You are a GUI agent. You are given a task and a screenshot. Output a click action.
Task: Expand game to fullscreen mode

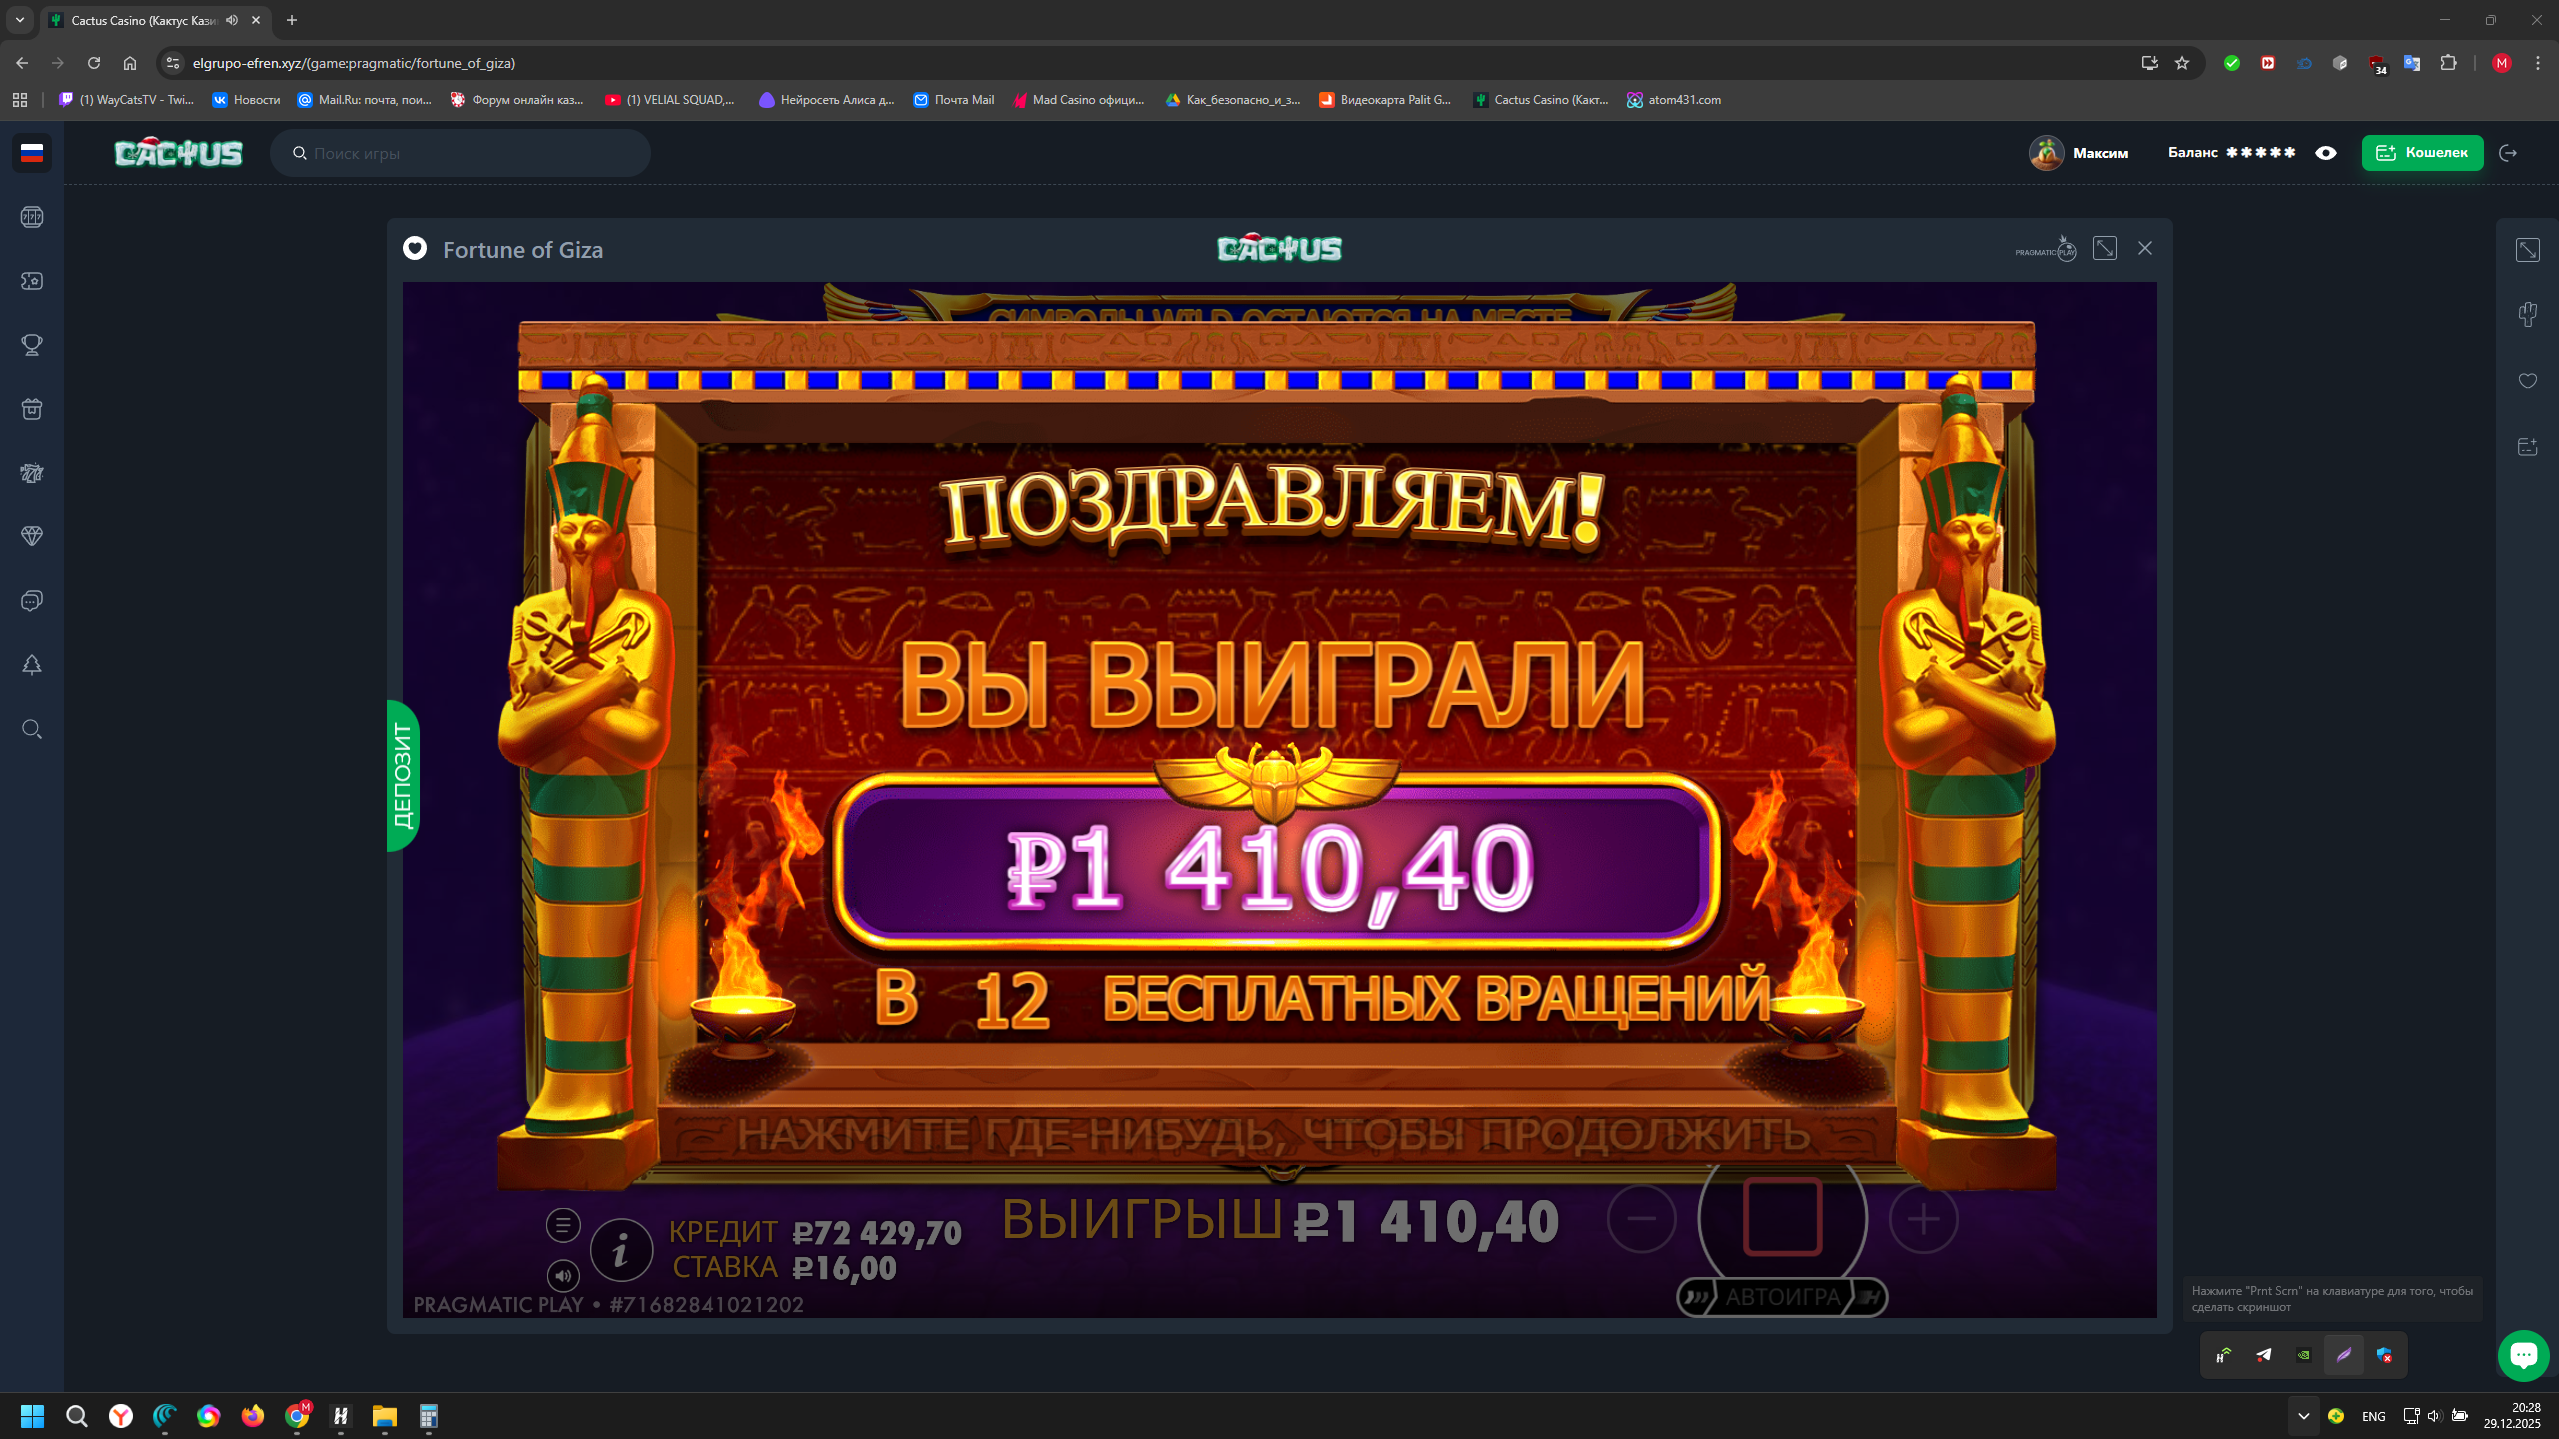[2104, 249]
